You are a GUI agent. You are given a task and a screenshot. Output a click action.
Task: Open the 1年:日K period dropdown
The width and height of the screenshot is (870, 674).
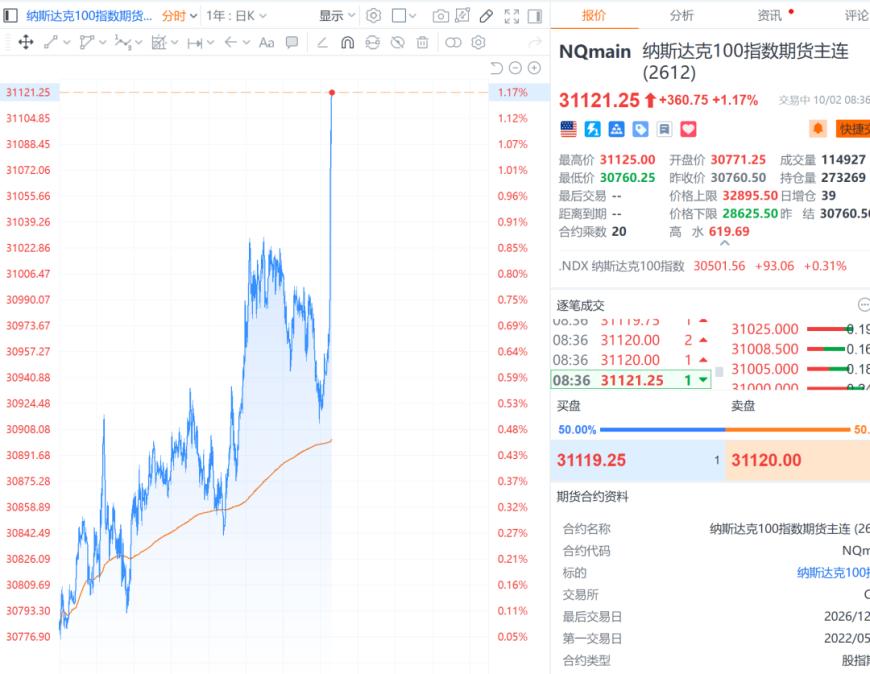click(x=236, y=16)
